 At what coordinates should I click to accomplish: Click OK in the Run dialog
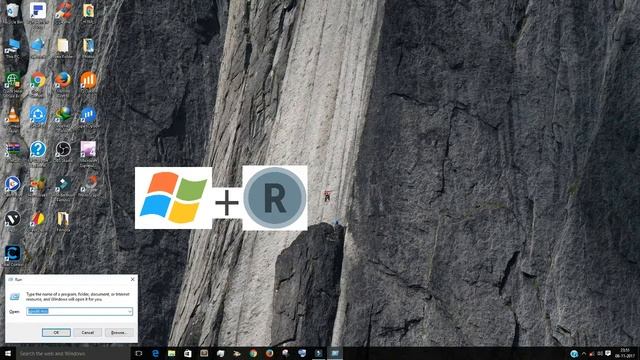coord(56,333)
